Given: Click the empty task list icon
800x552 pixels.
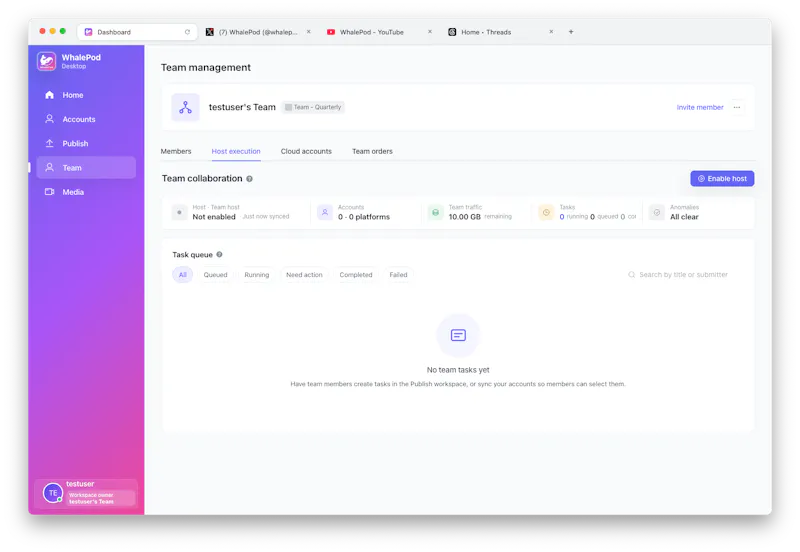Looking at the screenshot, I should pyautogui.click(x=458, y=335).
